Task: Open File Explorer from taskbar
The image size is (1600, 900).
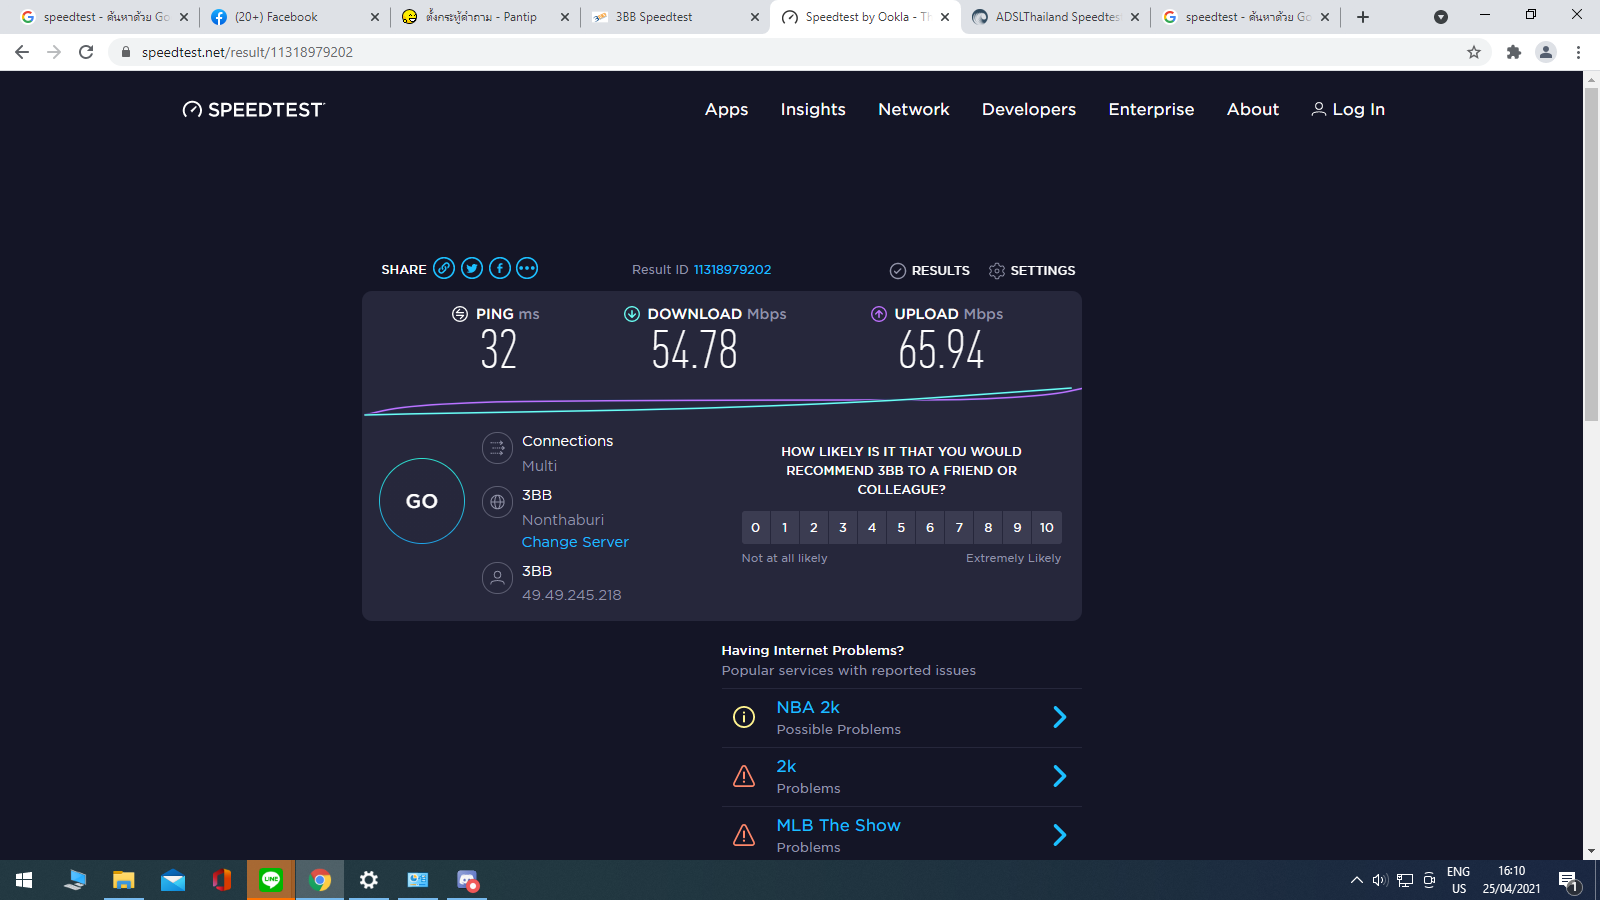Action: tap(123, 880)
